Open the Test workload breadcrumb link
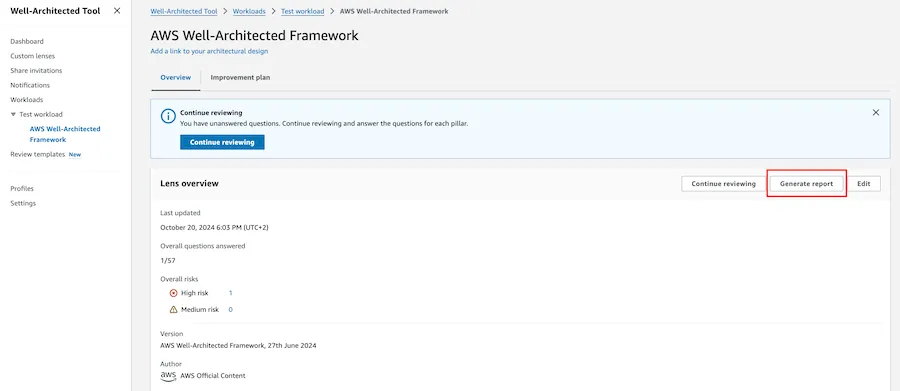This screenshot has width=900, height=391. pyautogui.click(x=302, y=11)
